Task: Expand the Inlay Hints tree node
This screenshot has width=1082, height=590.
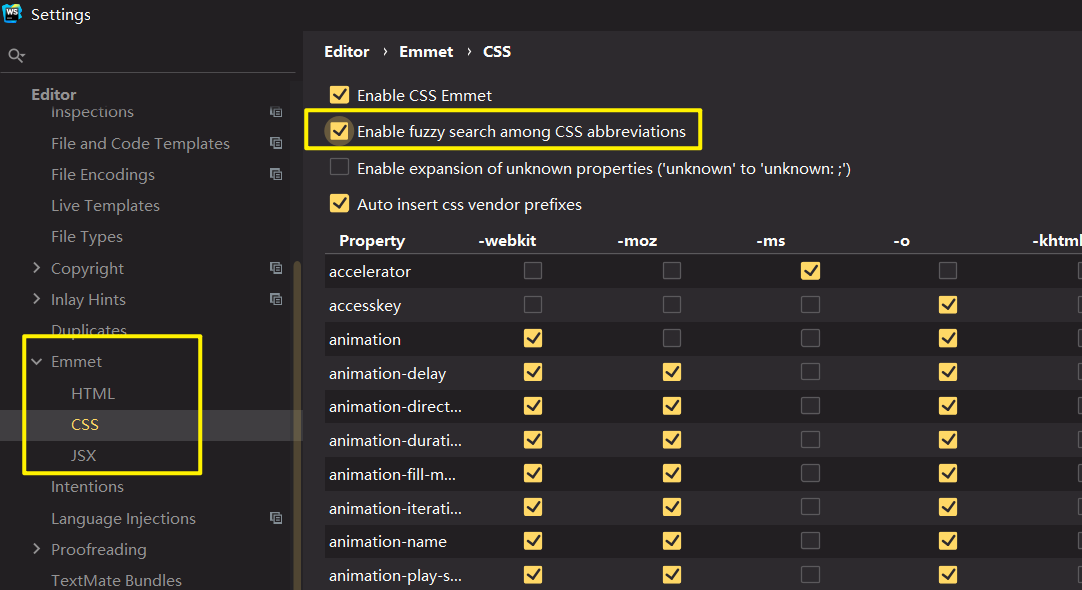Action: [x=37, y=299]
